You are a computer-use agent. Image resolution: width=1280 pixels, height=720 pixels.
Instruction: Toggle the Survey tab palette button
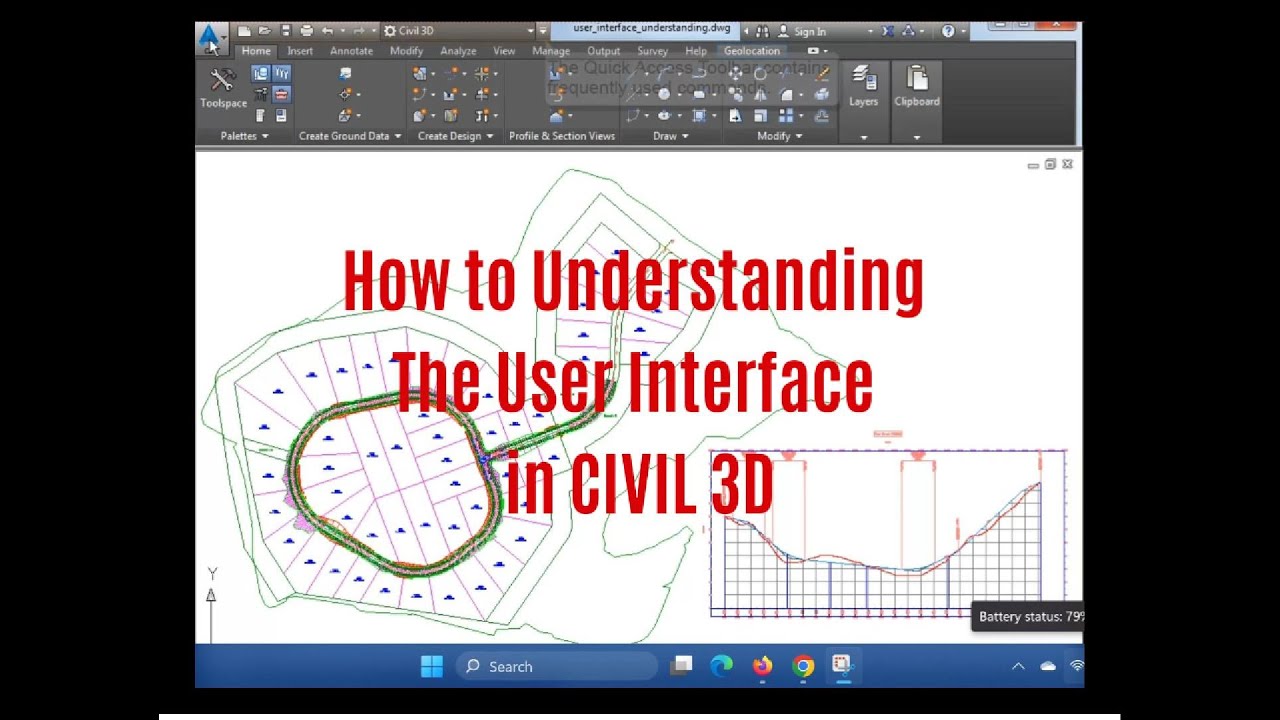(260, 94)
